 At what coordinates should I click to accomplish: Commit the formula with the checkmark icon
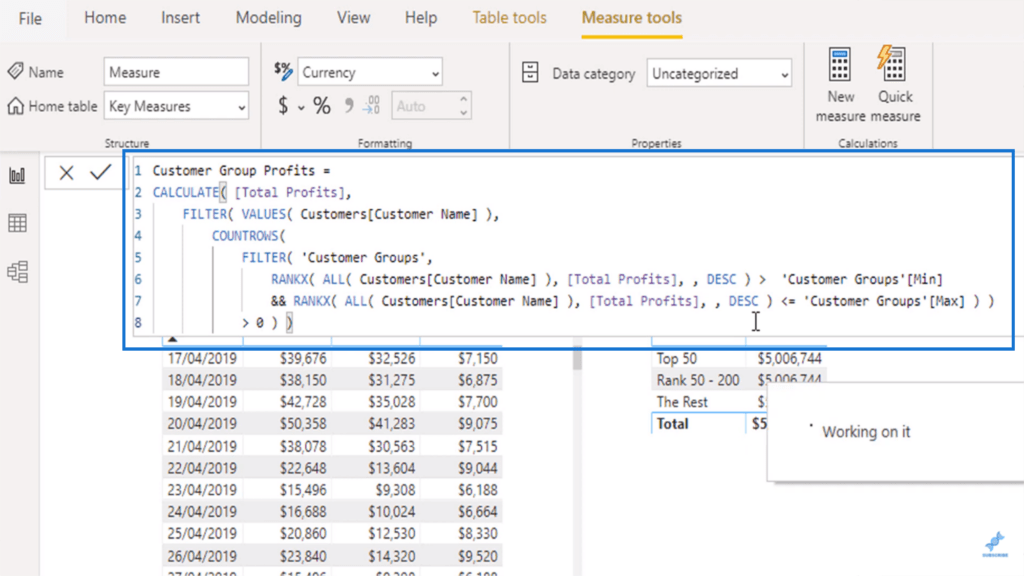[101, 172]
